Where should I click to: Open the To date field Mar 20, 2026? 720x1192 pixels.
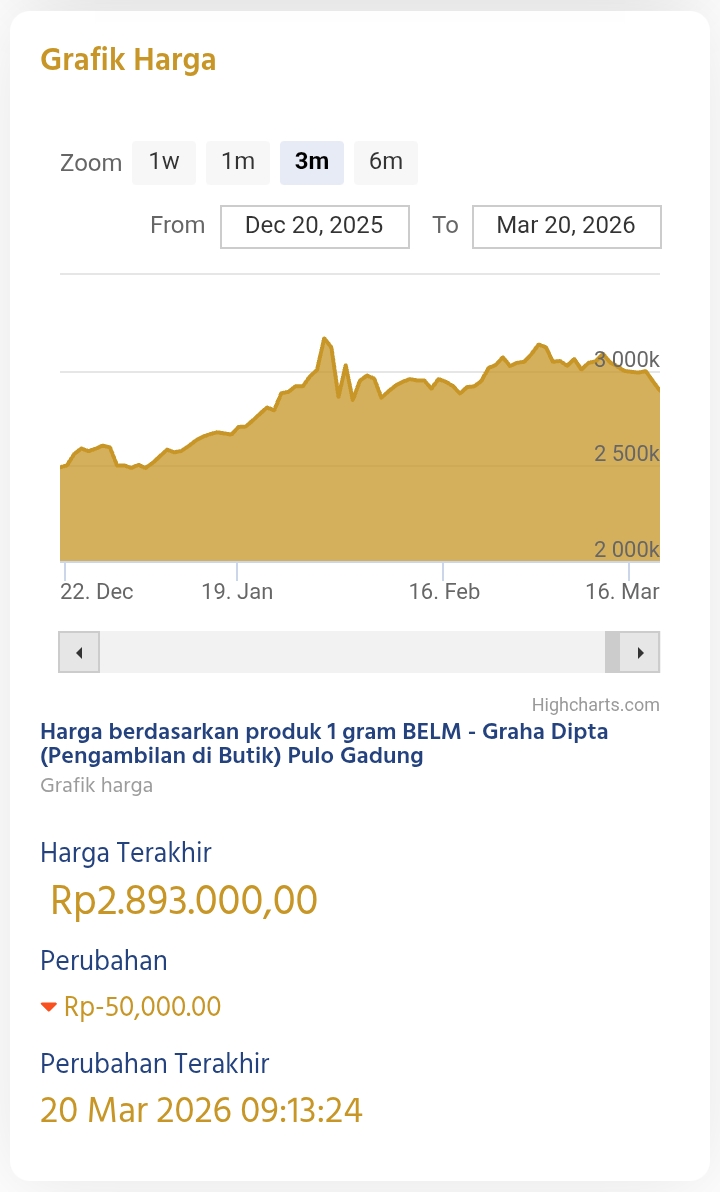566,226
